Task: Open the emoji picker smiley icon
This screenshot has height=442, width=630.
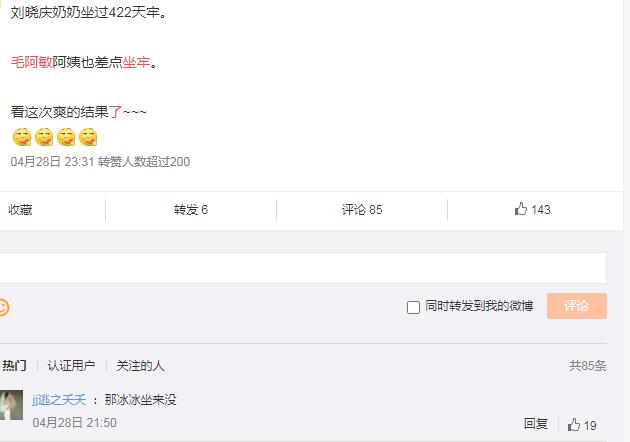Action: [x=3, y=307]
